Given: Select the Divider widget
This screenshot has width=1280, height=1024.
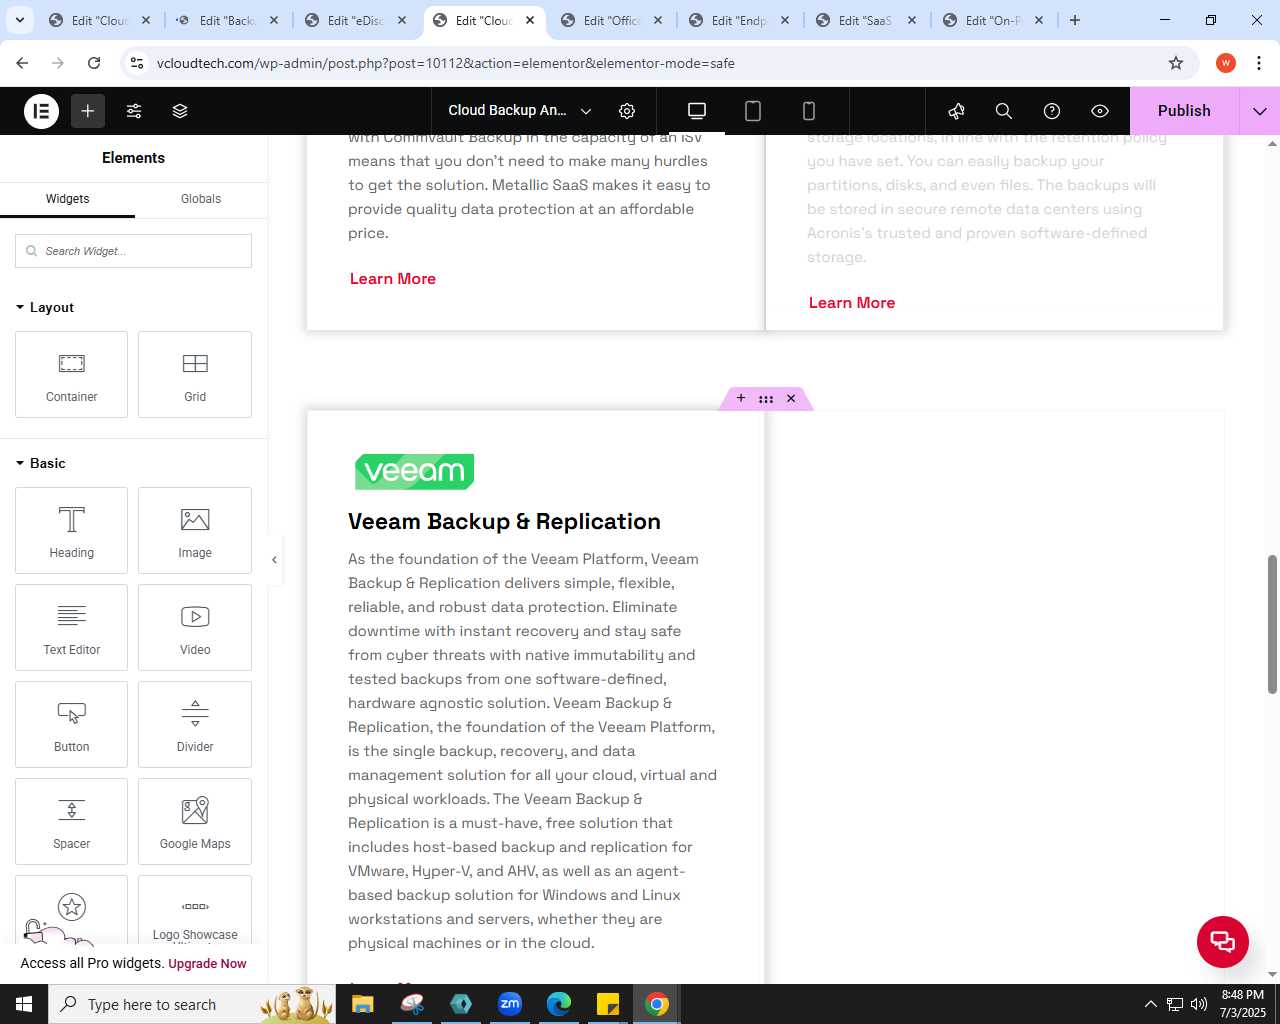Looking at the screenshot, I should pos(195,724).
